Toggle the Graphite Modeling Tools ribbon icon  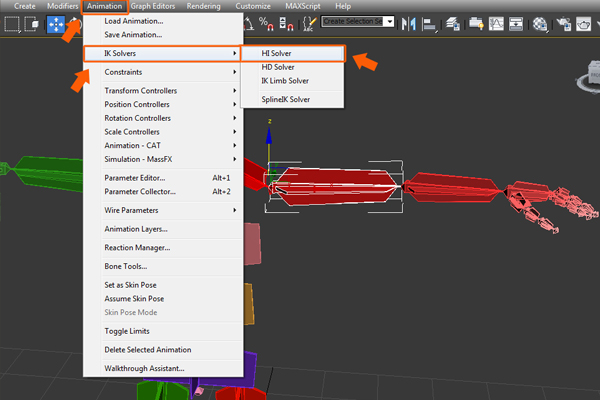pyautogui.click(x=476, y=24)
